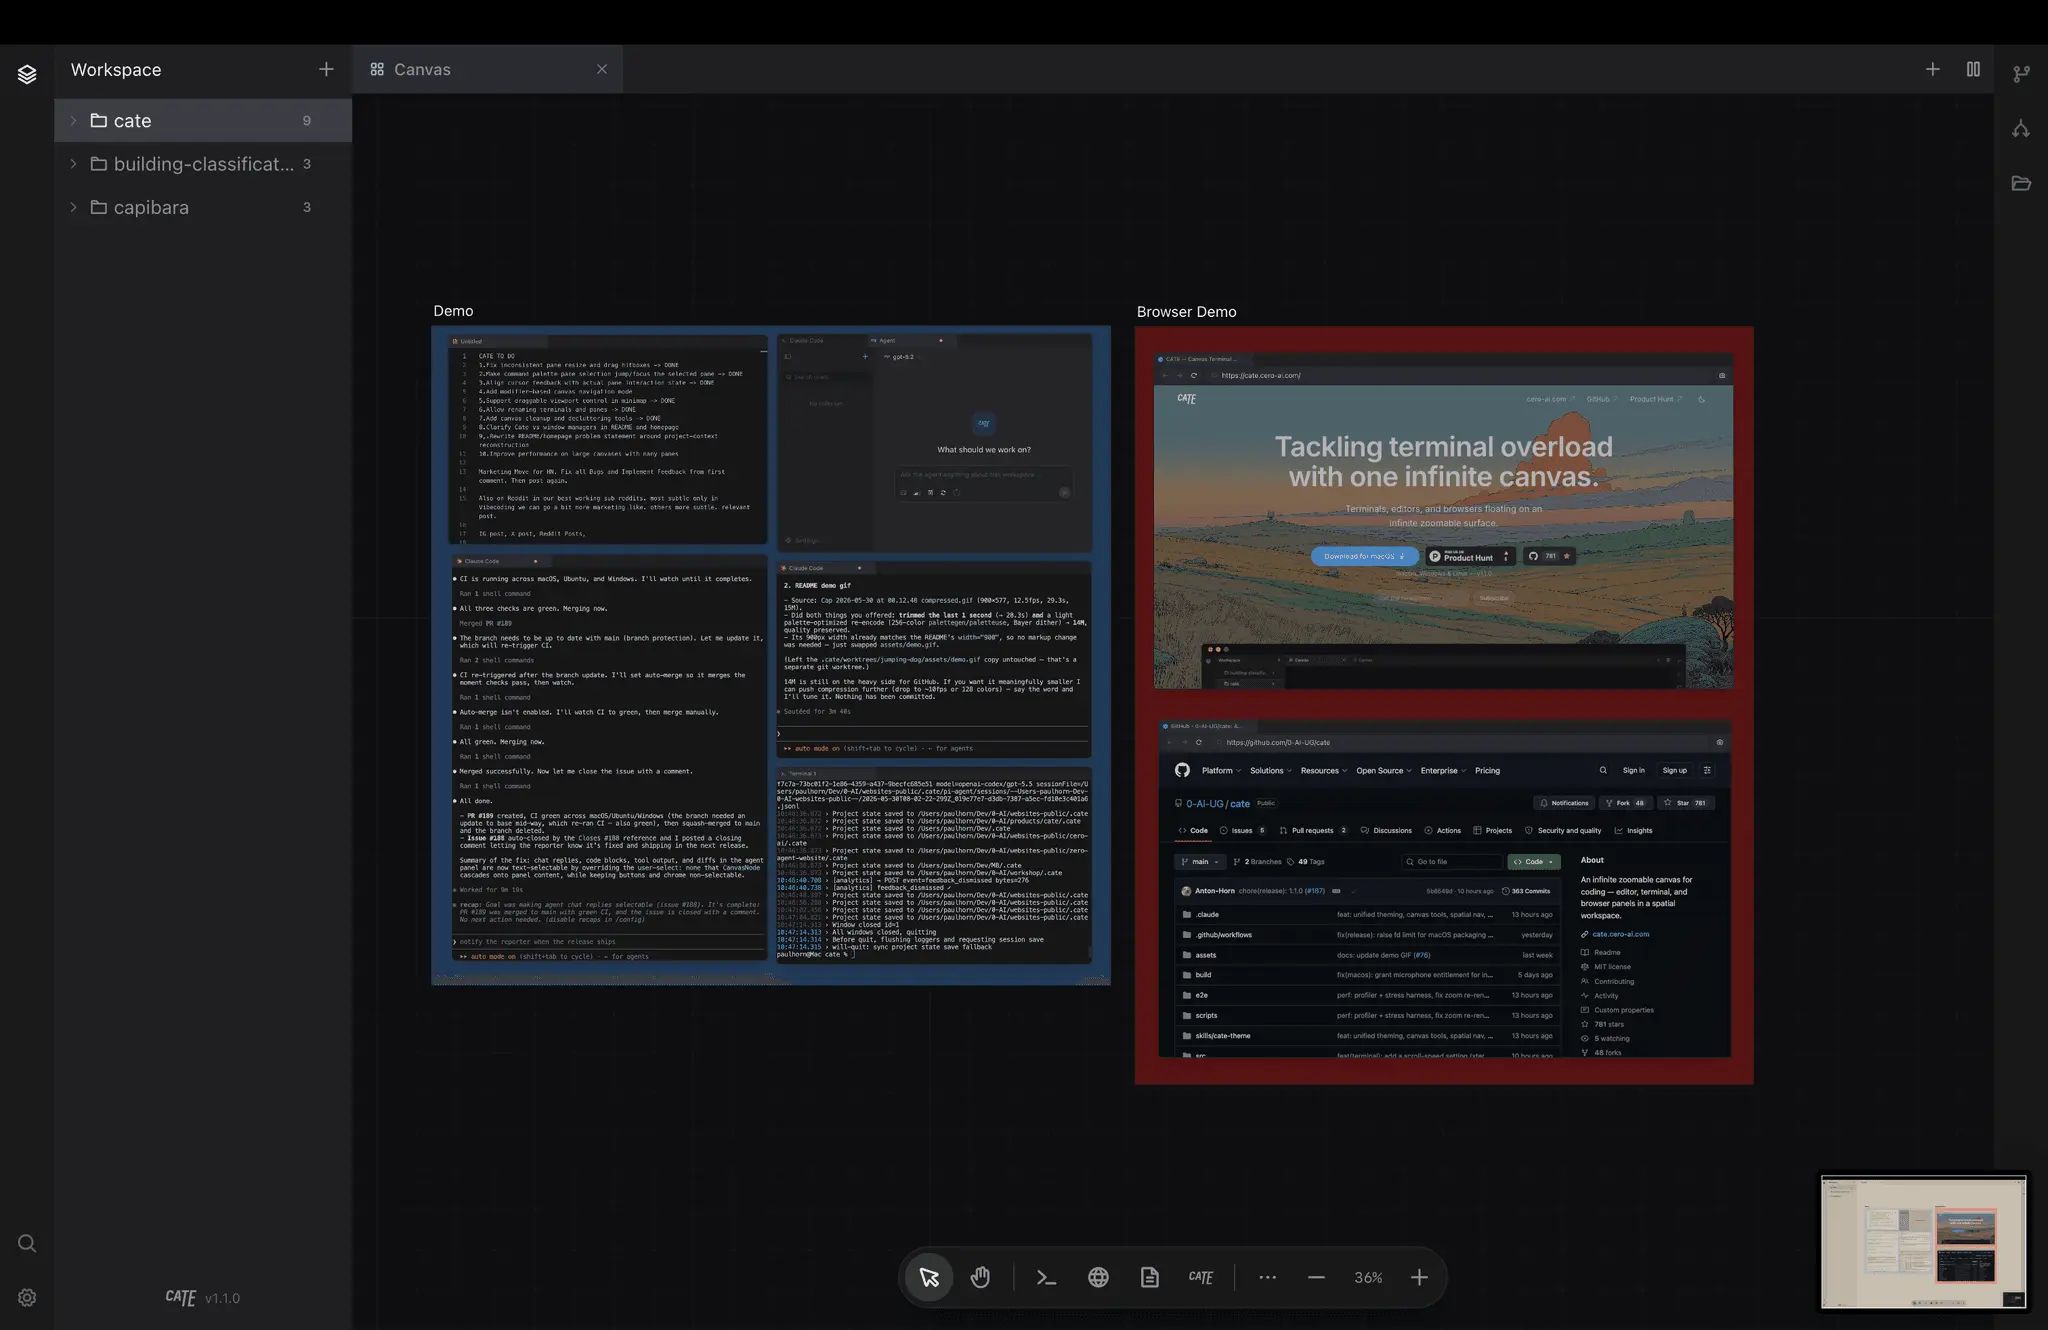This screenshot has height=1330, width=2048.
Task: Add a new workspace with the plus icon
Action: [326, 69]
